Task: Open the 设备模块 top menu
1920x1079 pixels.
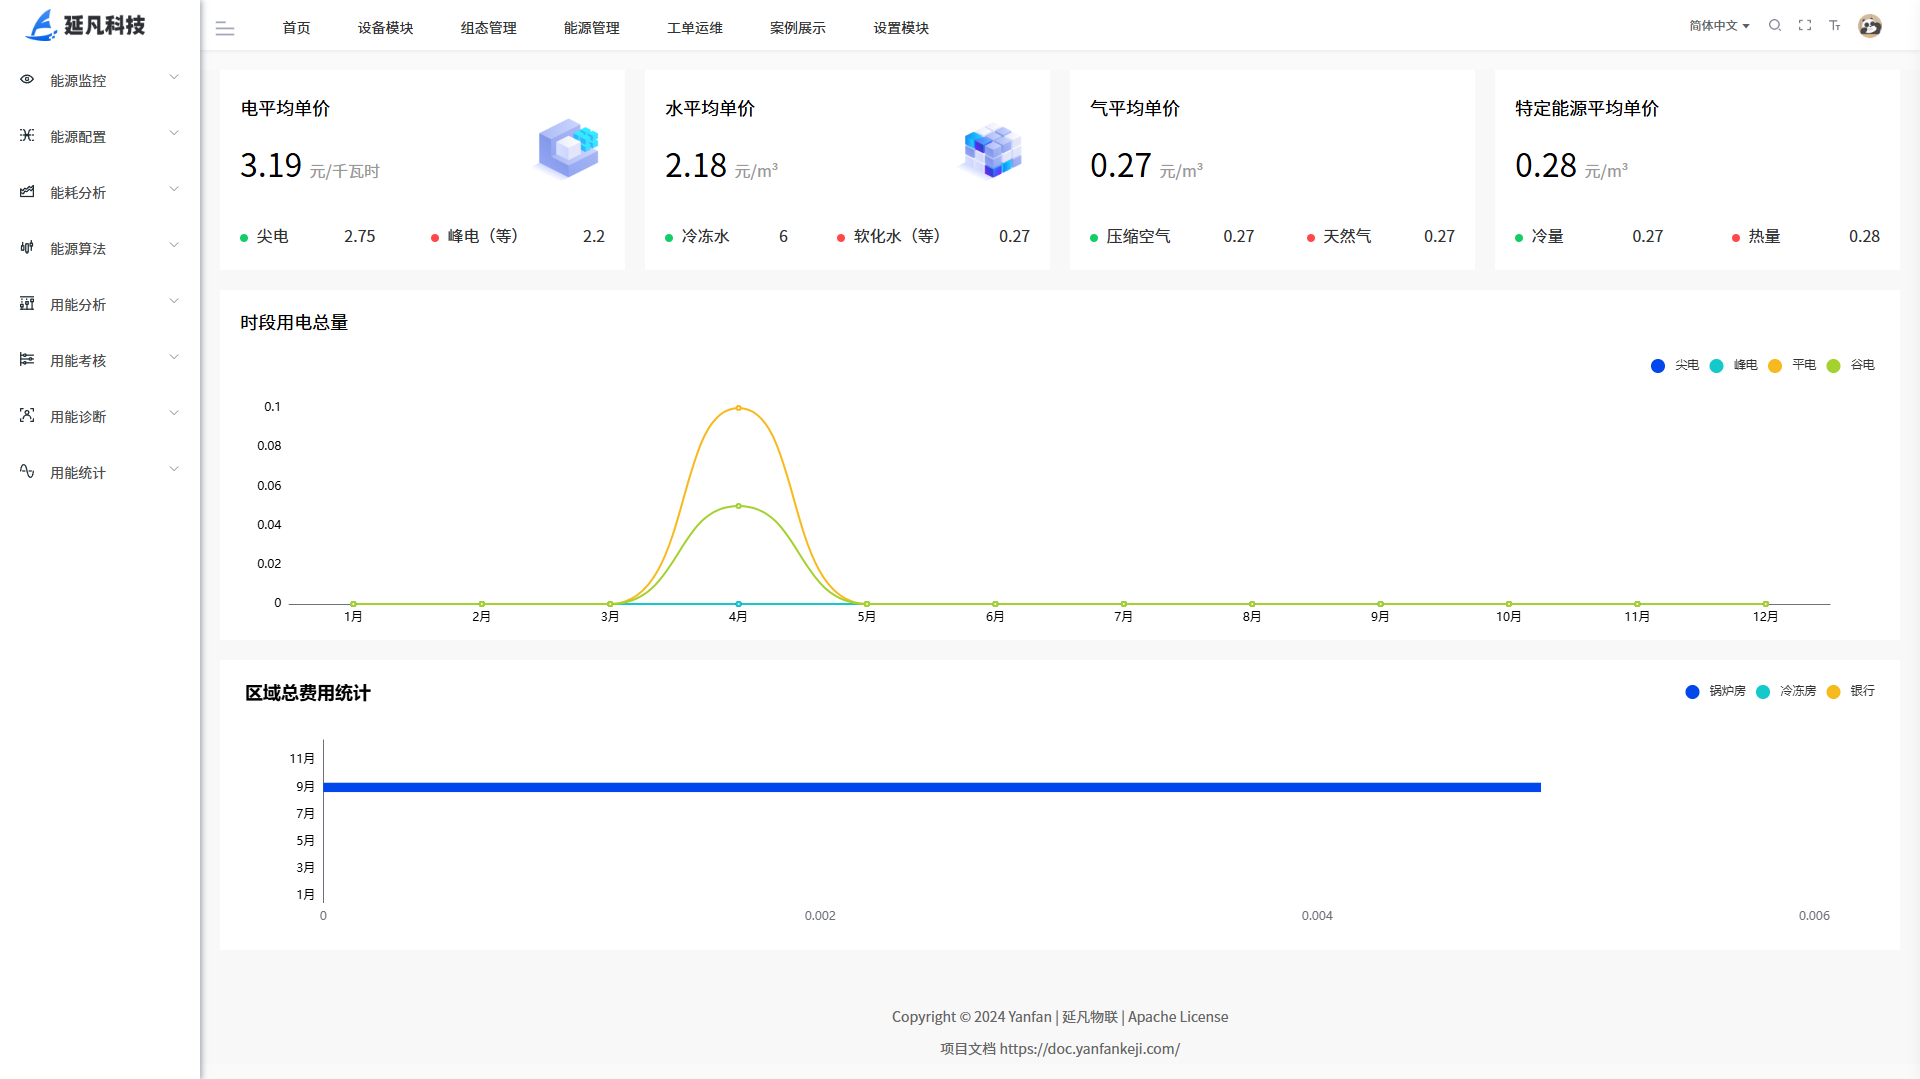Action: tap(385, 28)
